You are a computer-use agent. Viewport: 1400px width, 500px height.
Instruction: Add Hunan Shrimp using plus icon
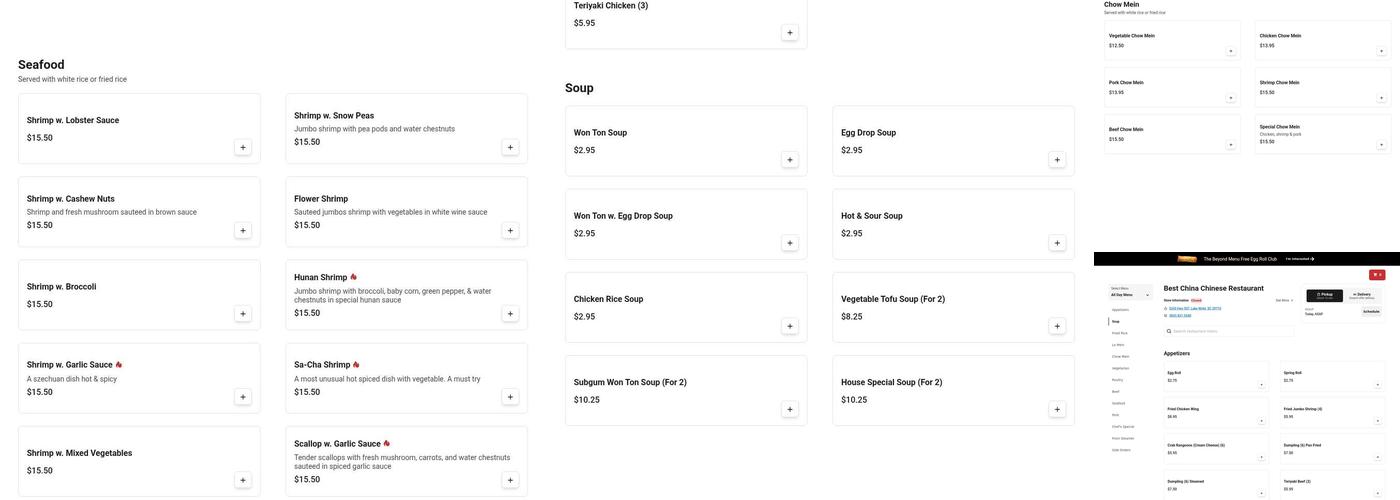click(510, 313)
